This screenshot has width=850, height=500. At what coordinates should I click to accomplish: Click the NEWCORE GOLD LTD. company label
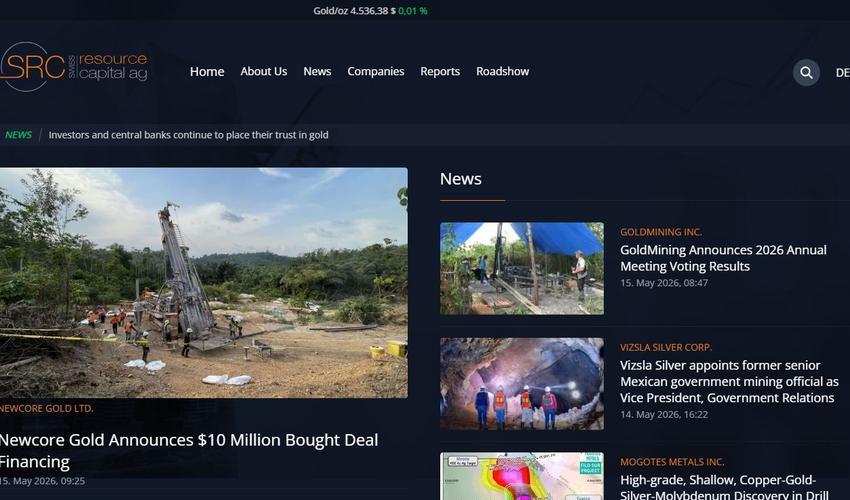pyautogui.click(x=47, y=408)
